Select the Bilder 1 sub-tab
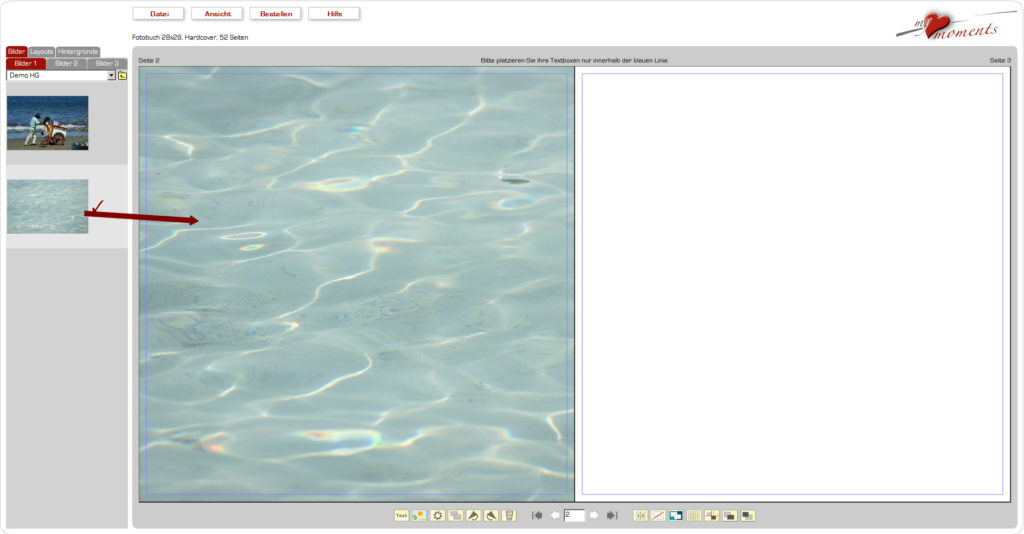 click(x=25, y=63)
